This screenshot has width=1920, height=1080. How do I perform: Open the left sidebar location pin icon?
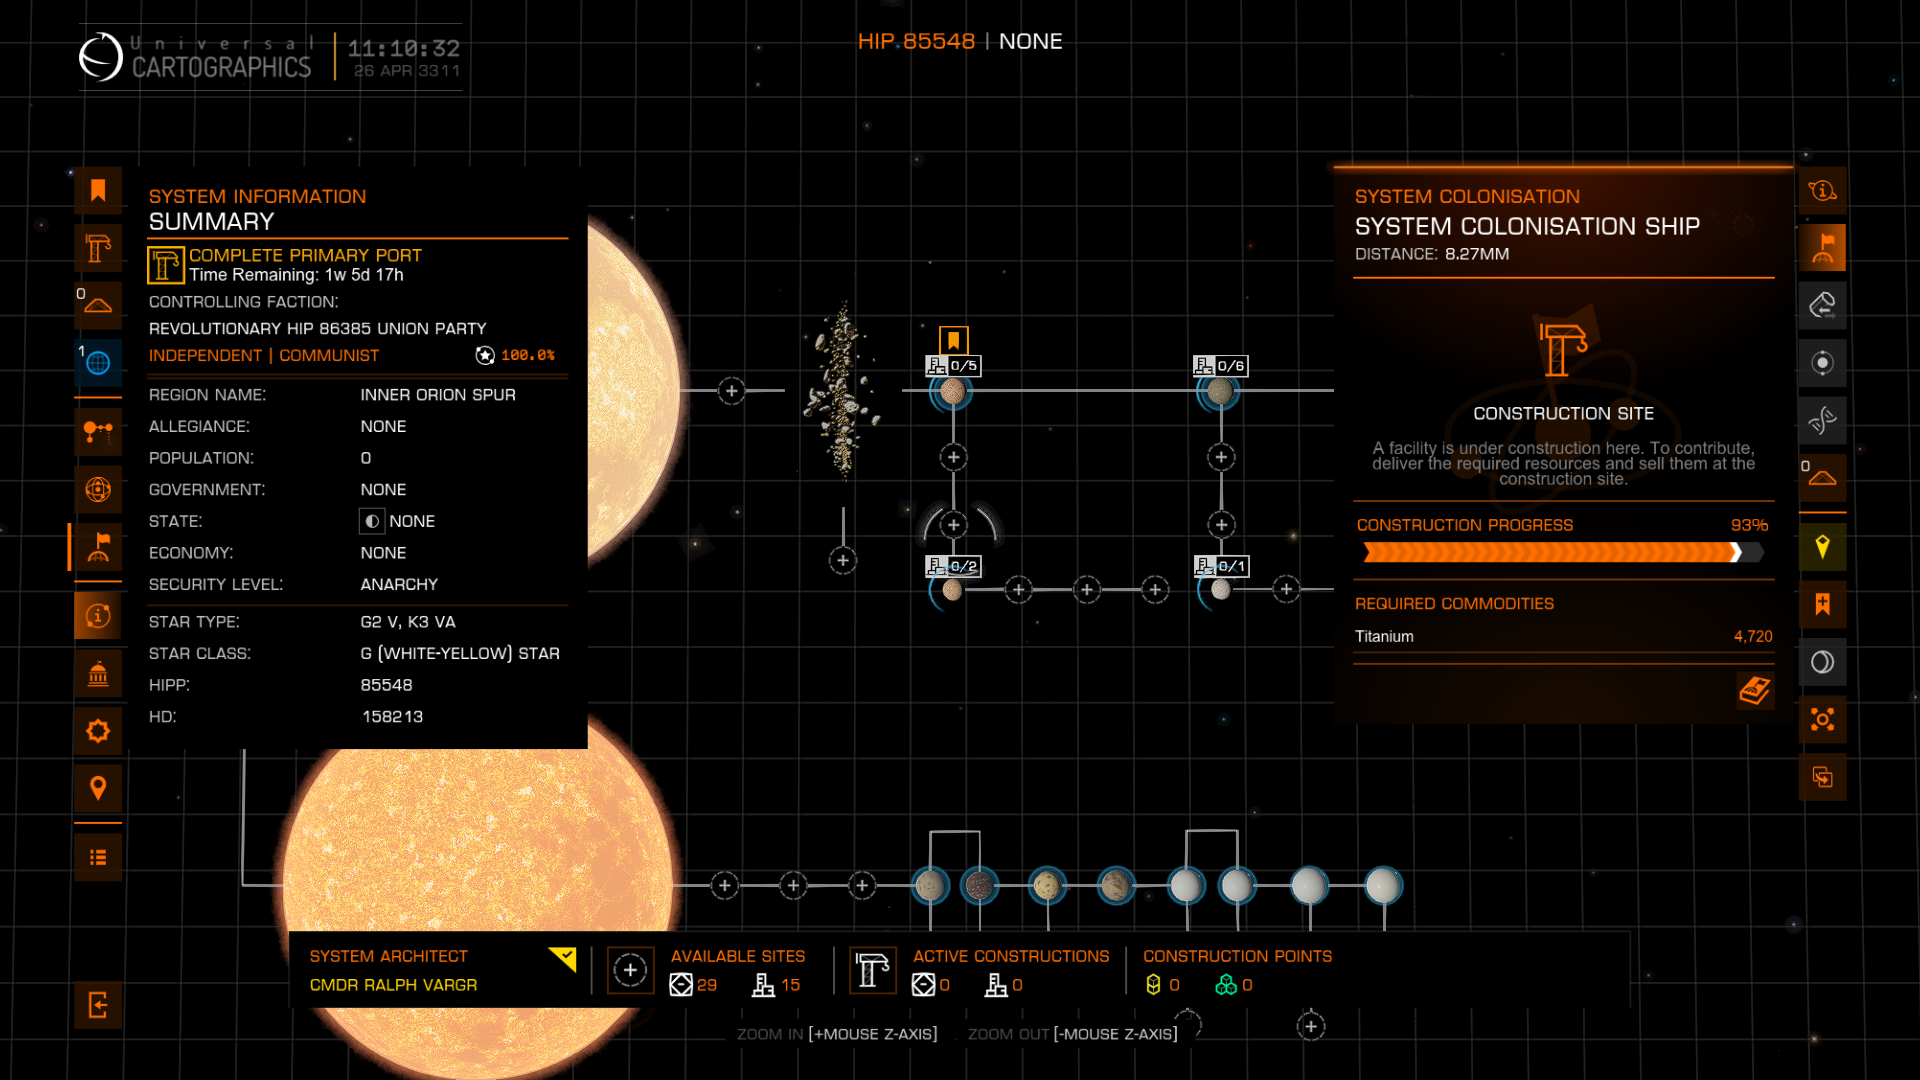point(98,789)
